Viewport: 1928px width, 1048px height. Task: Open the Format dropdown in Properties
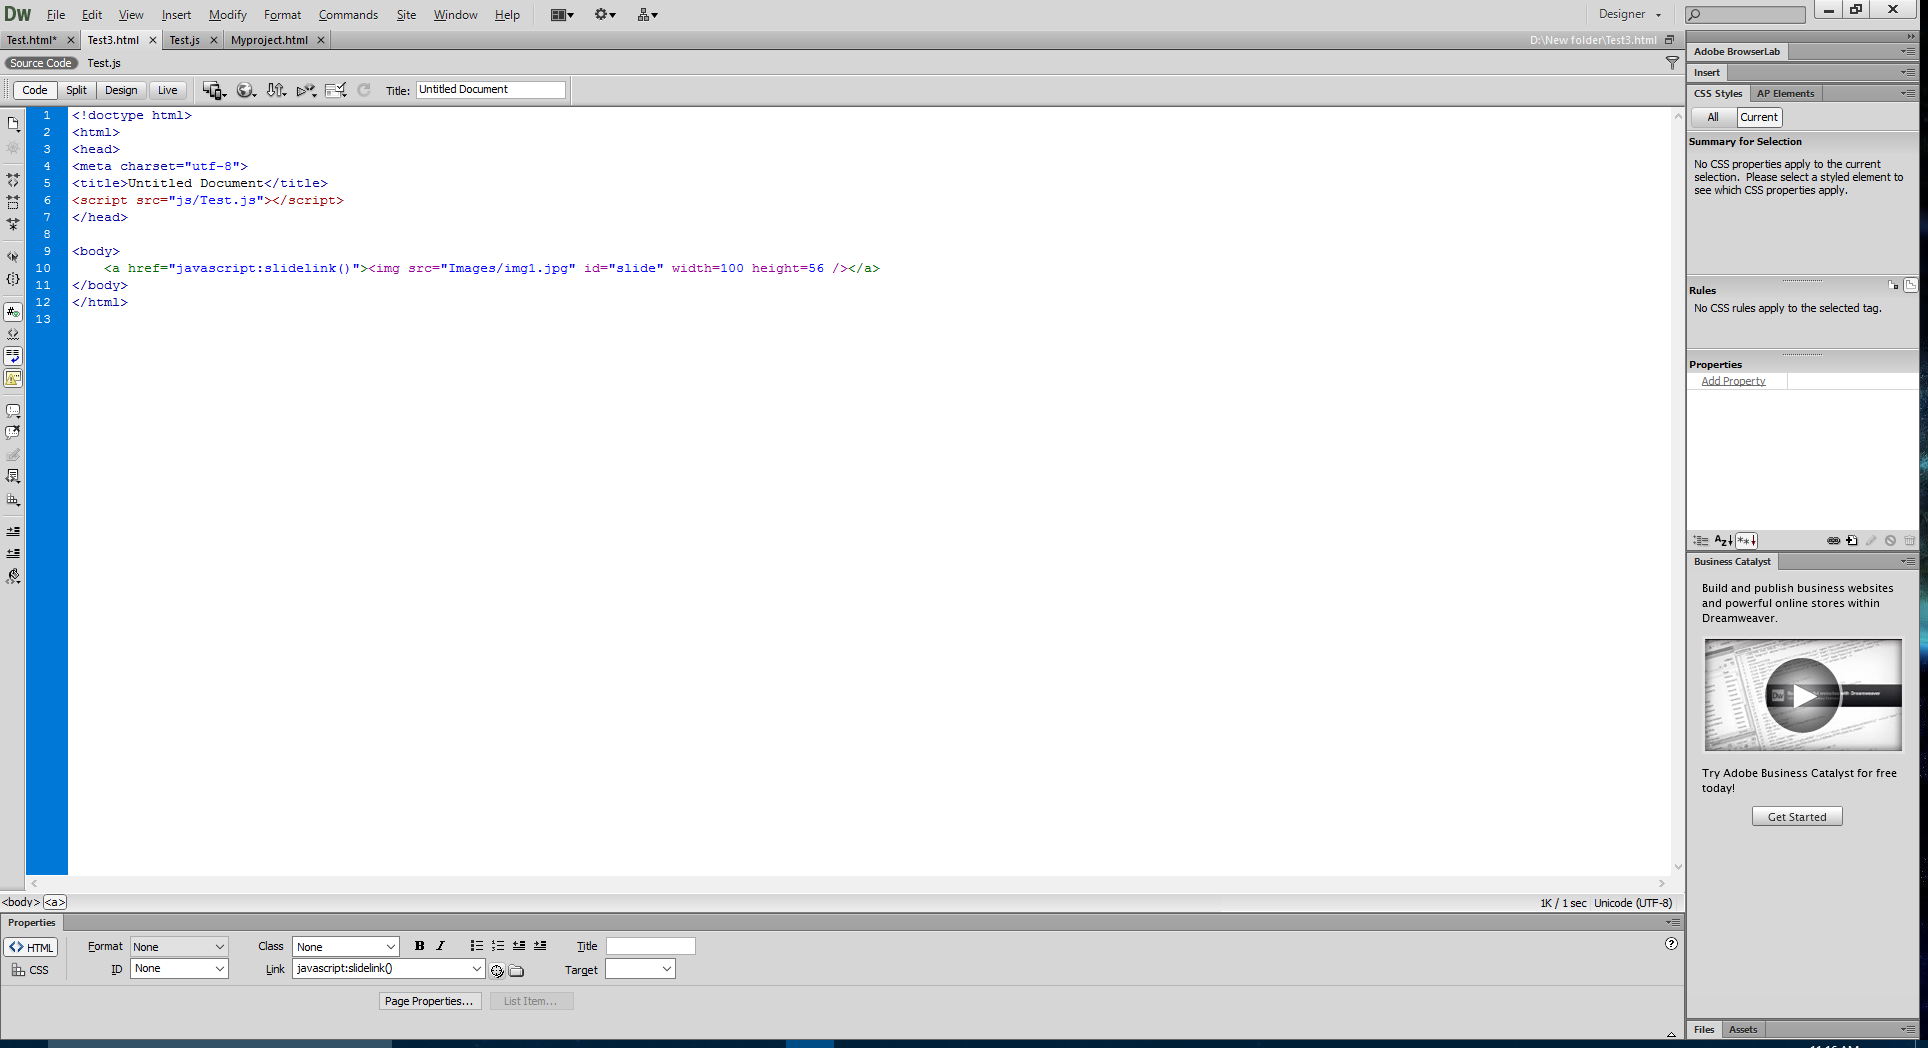click(x=178, y=946)
